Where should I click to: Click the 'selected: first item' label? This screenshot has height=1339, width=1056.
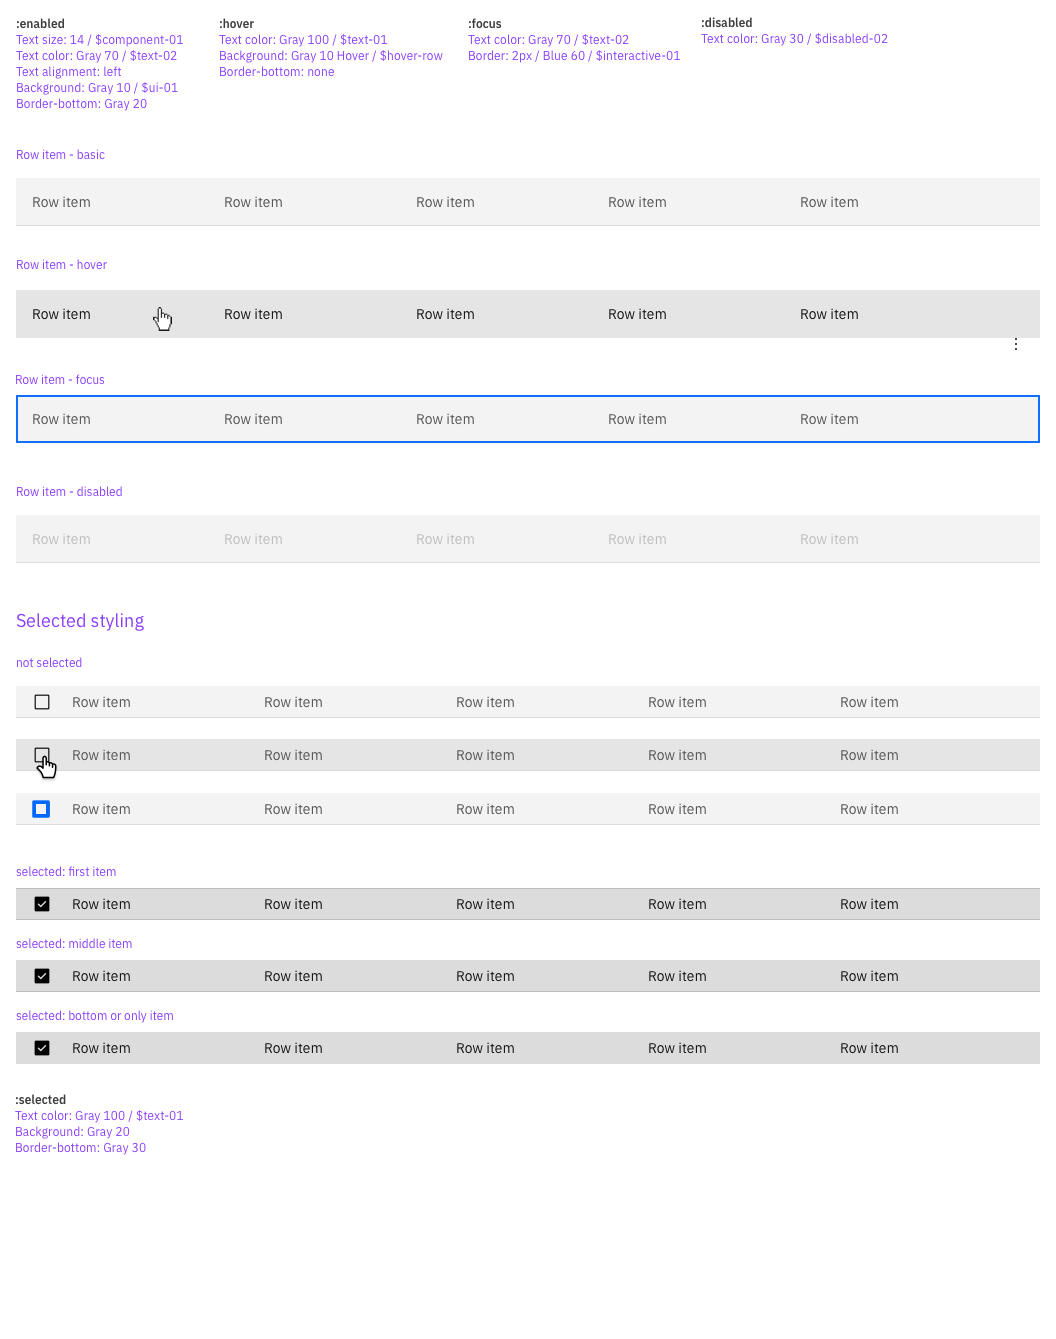[66, 872]
